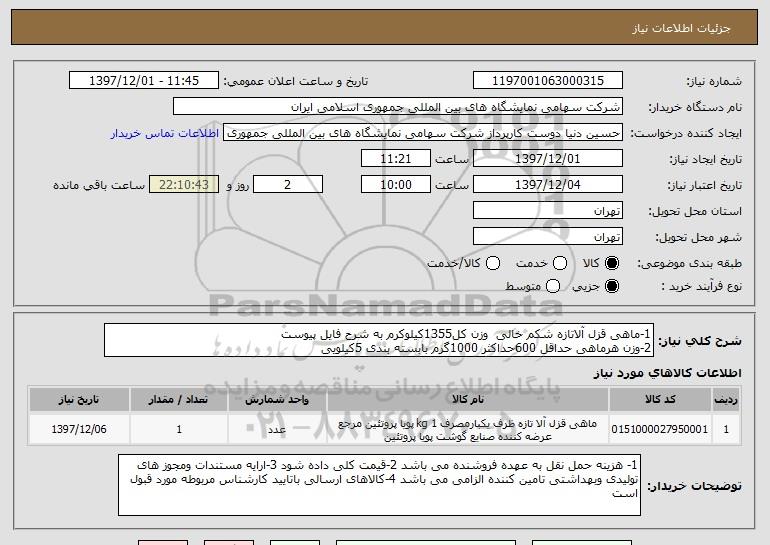770x545 pixels.
Task: Click the نام کالا column header
Action: 468,400
